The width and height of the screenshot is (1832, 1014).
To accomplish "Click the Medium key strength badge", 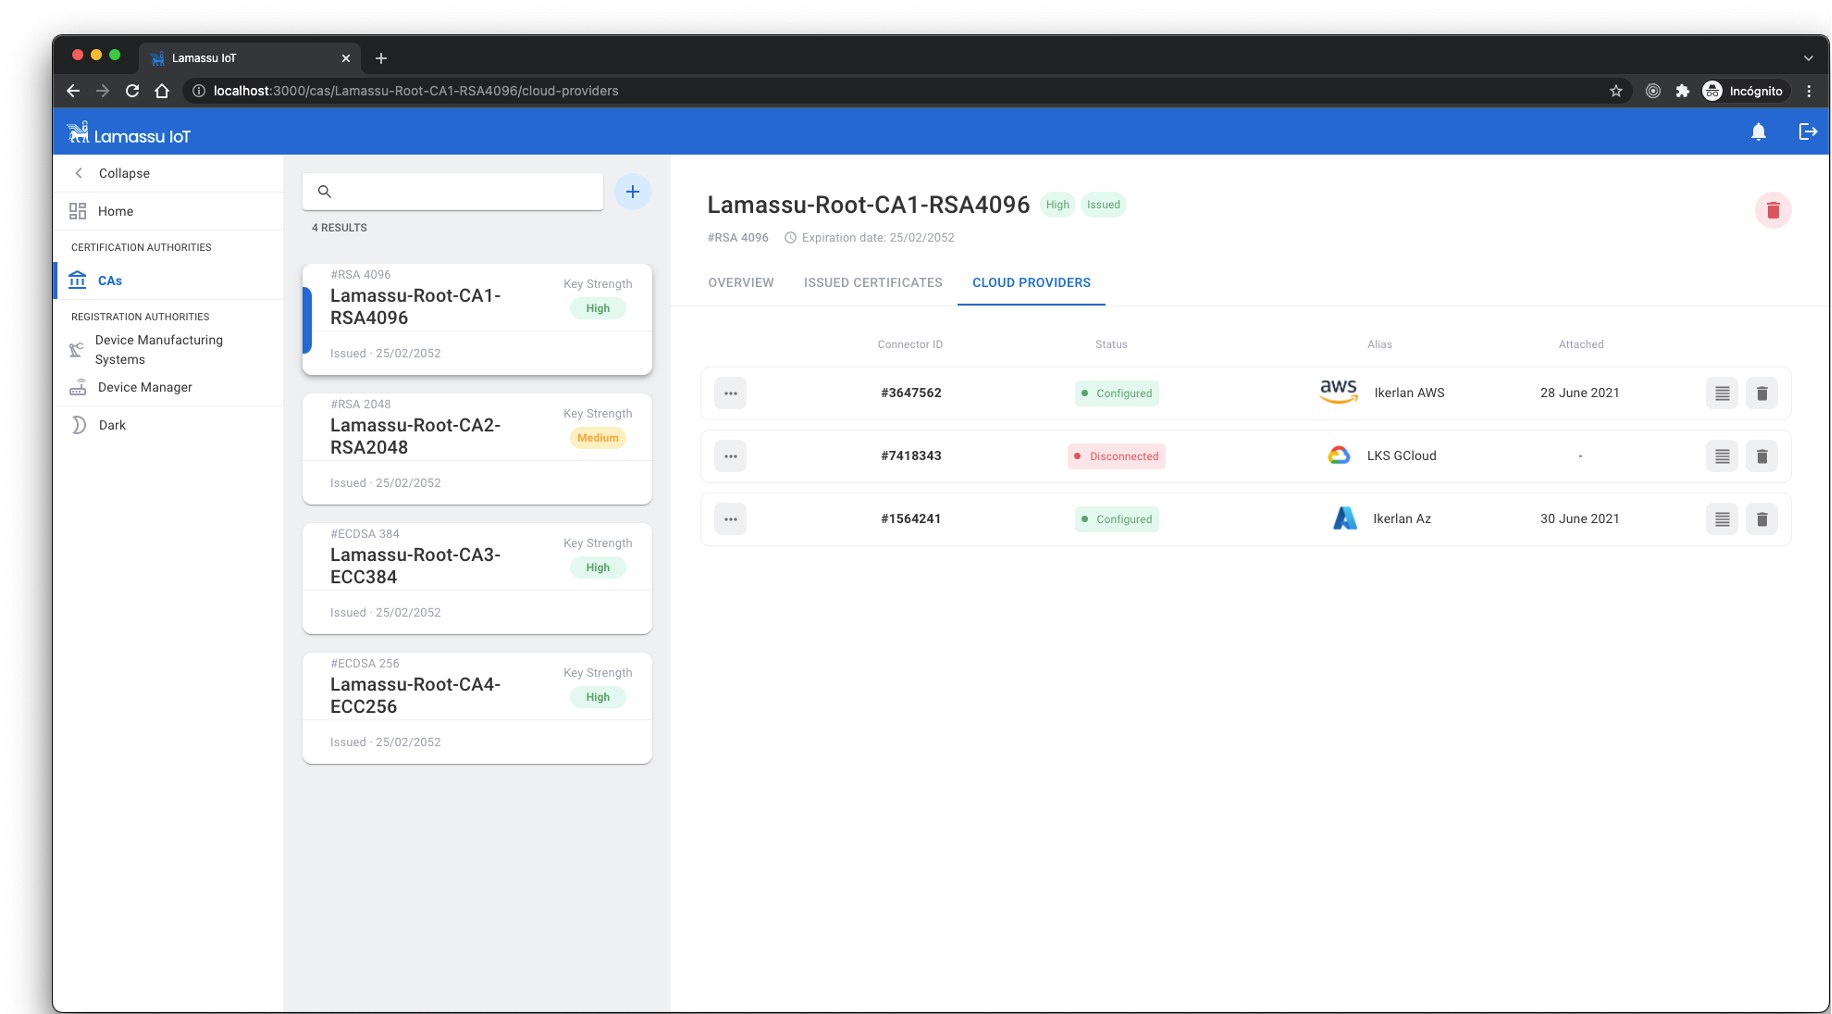I will 598,438.
